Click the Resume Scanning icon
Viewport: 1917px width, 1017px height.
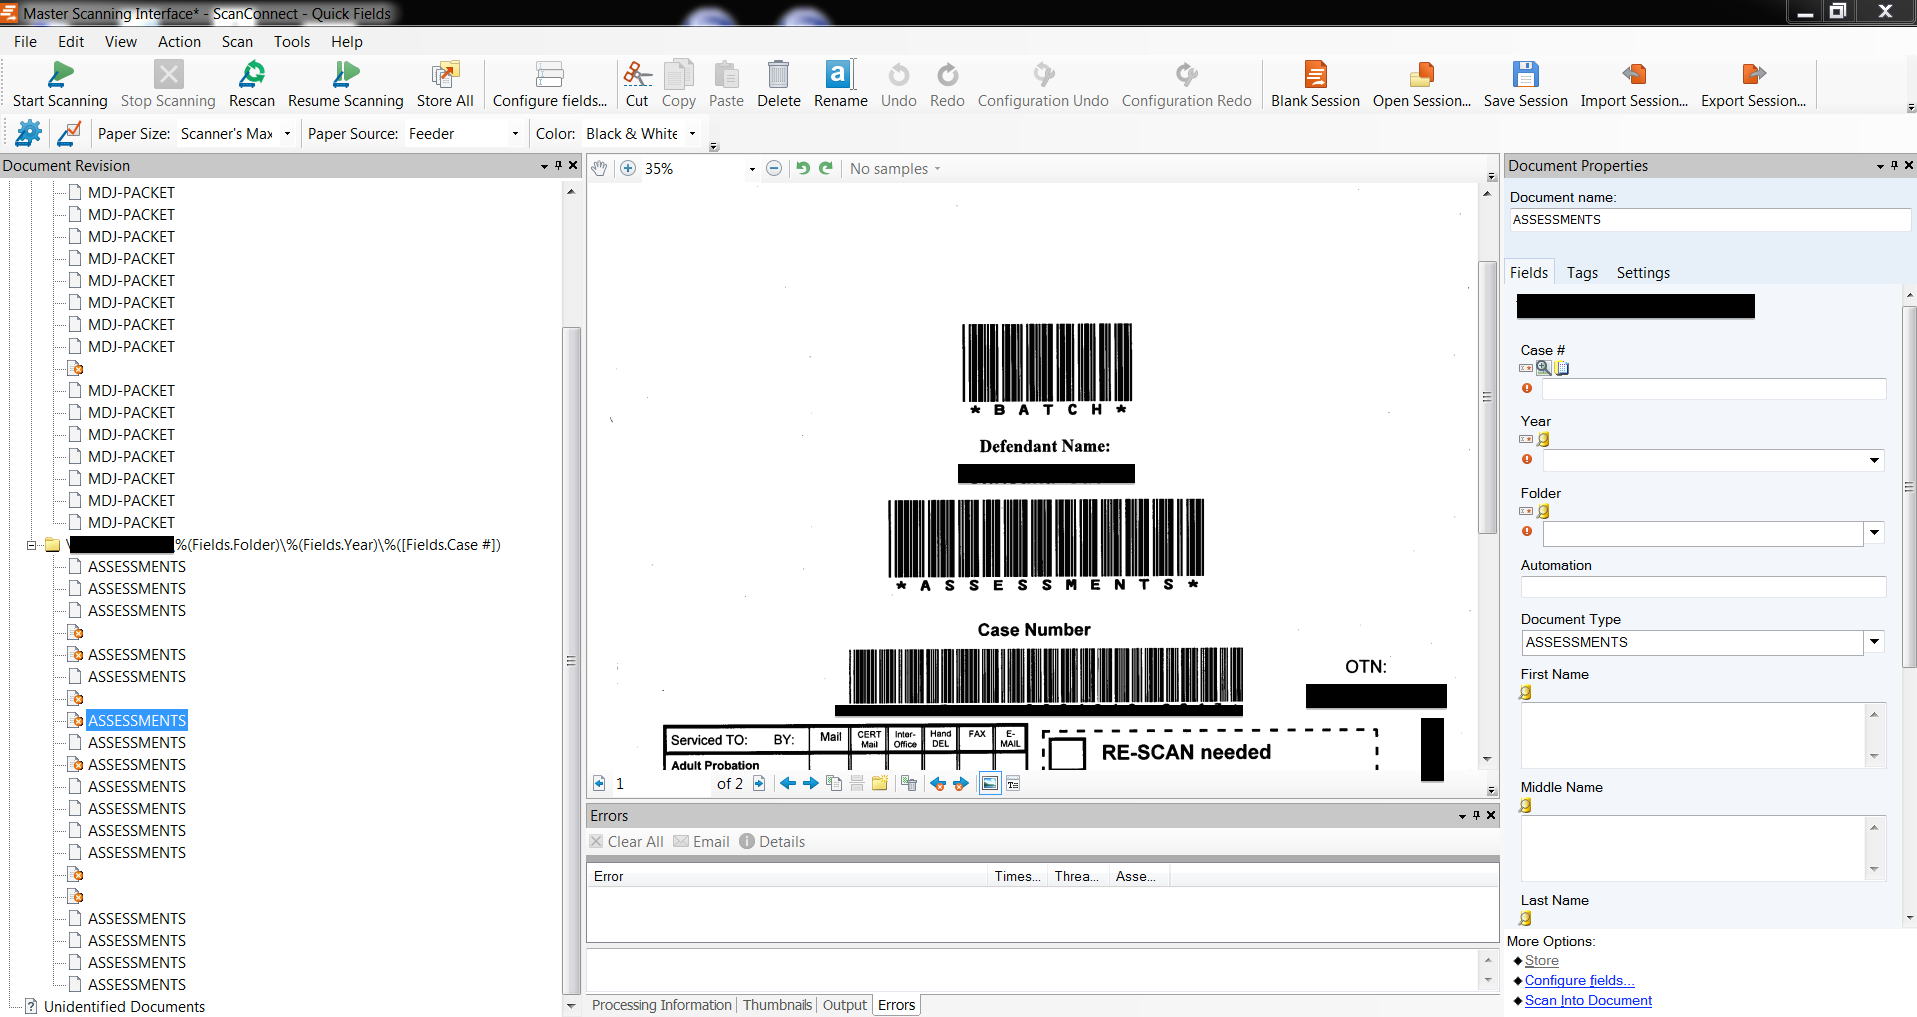coord(346,75)
